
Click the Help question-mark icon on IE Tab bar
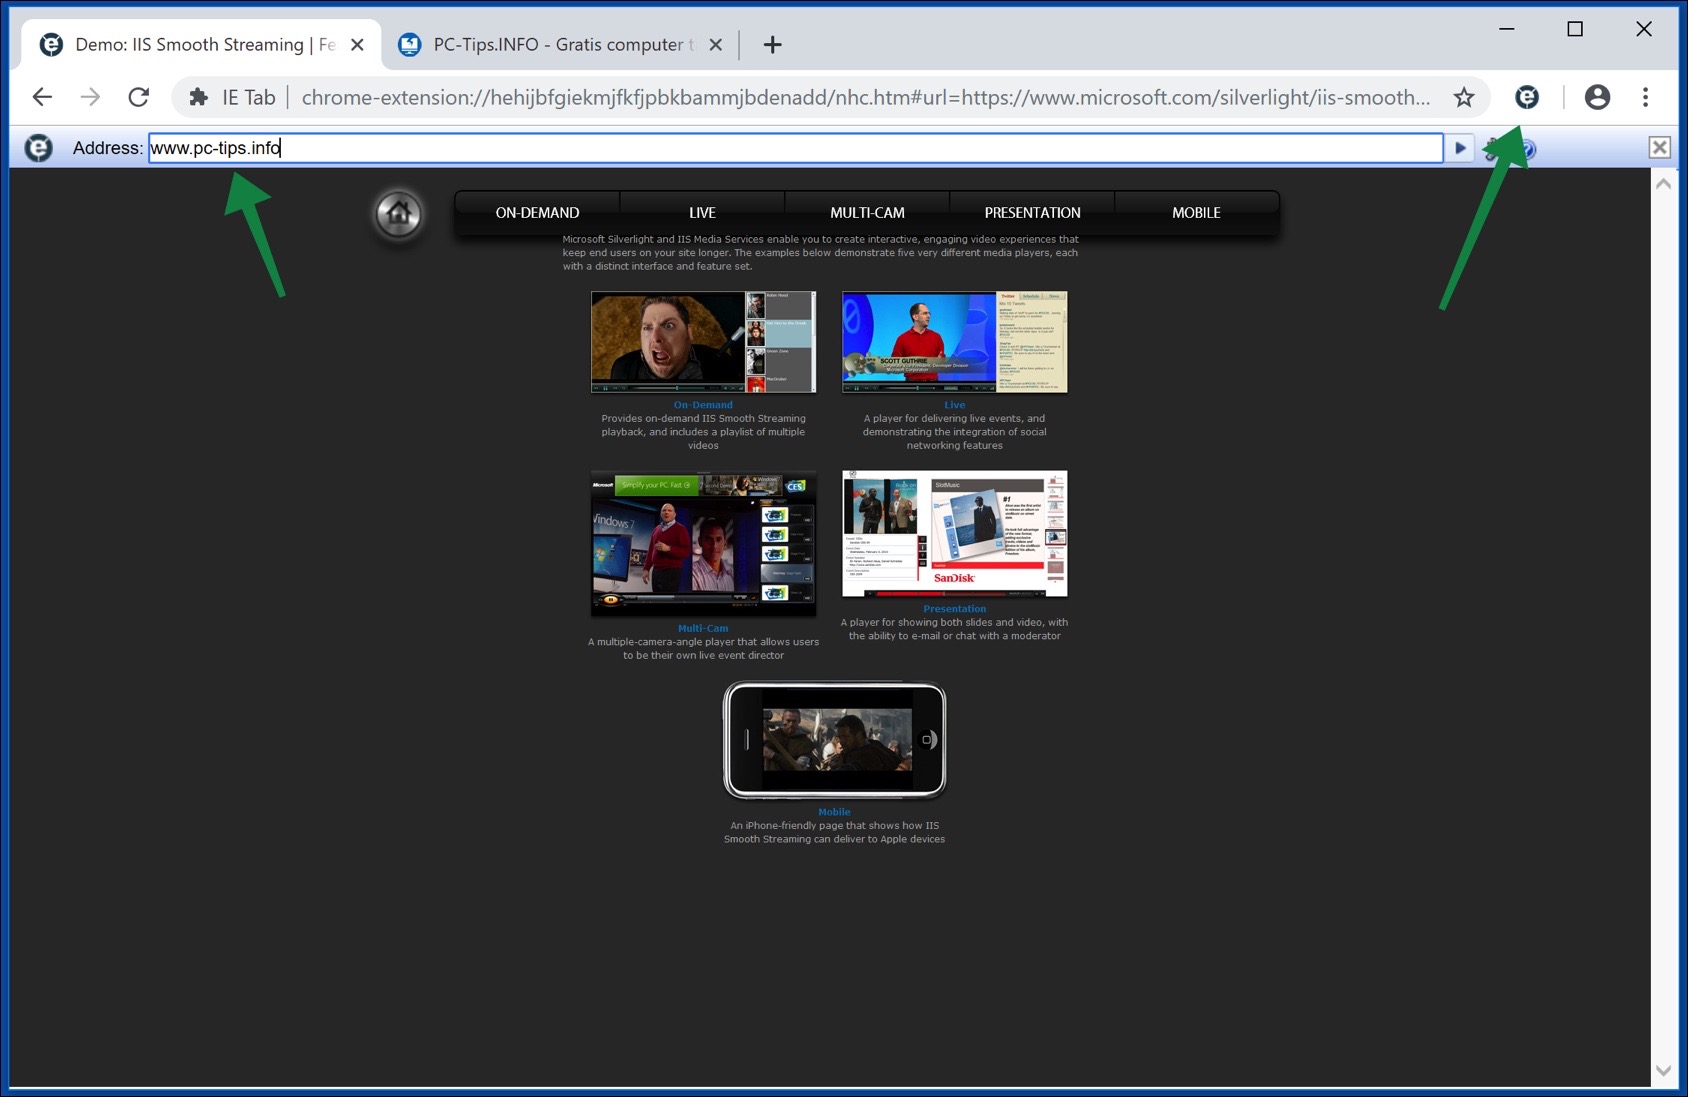[1527, 148]
